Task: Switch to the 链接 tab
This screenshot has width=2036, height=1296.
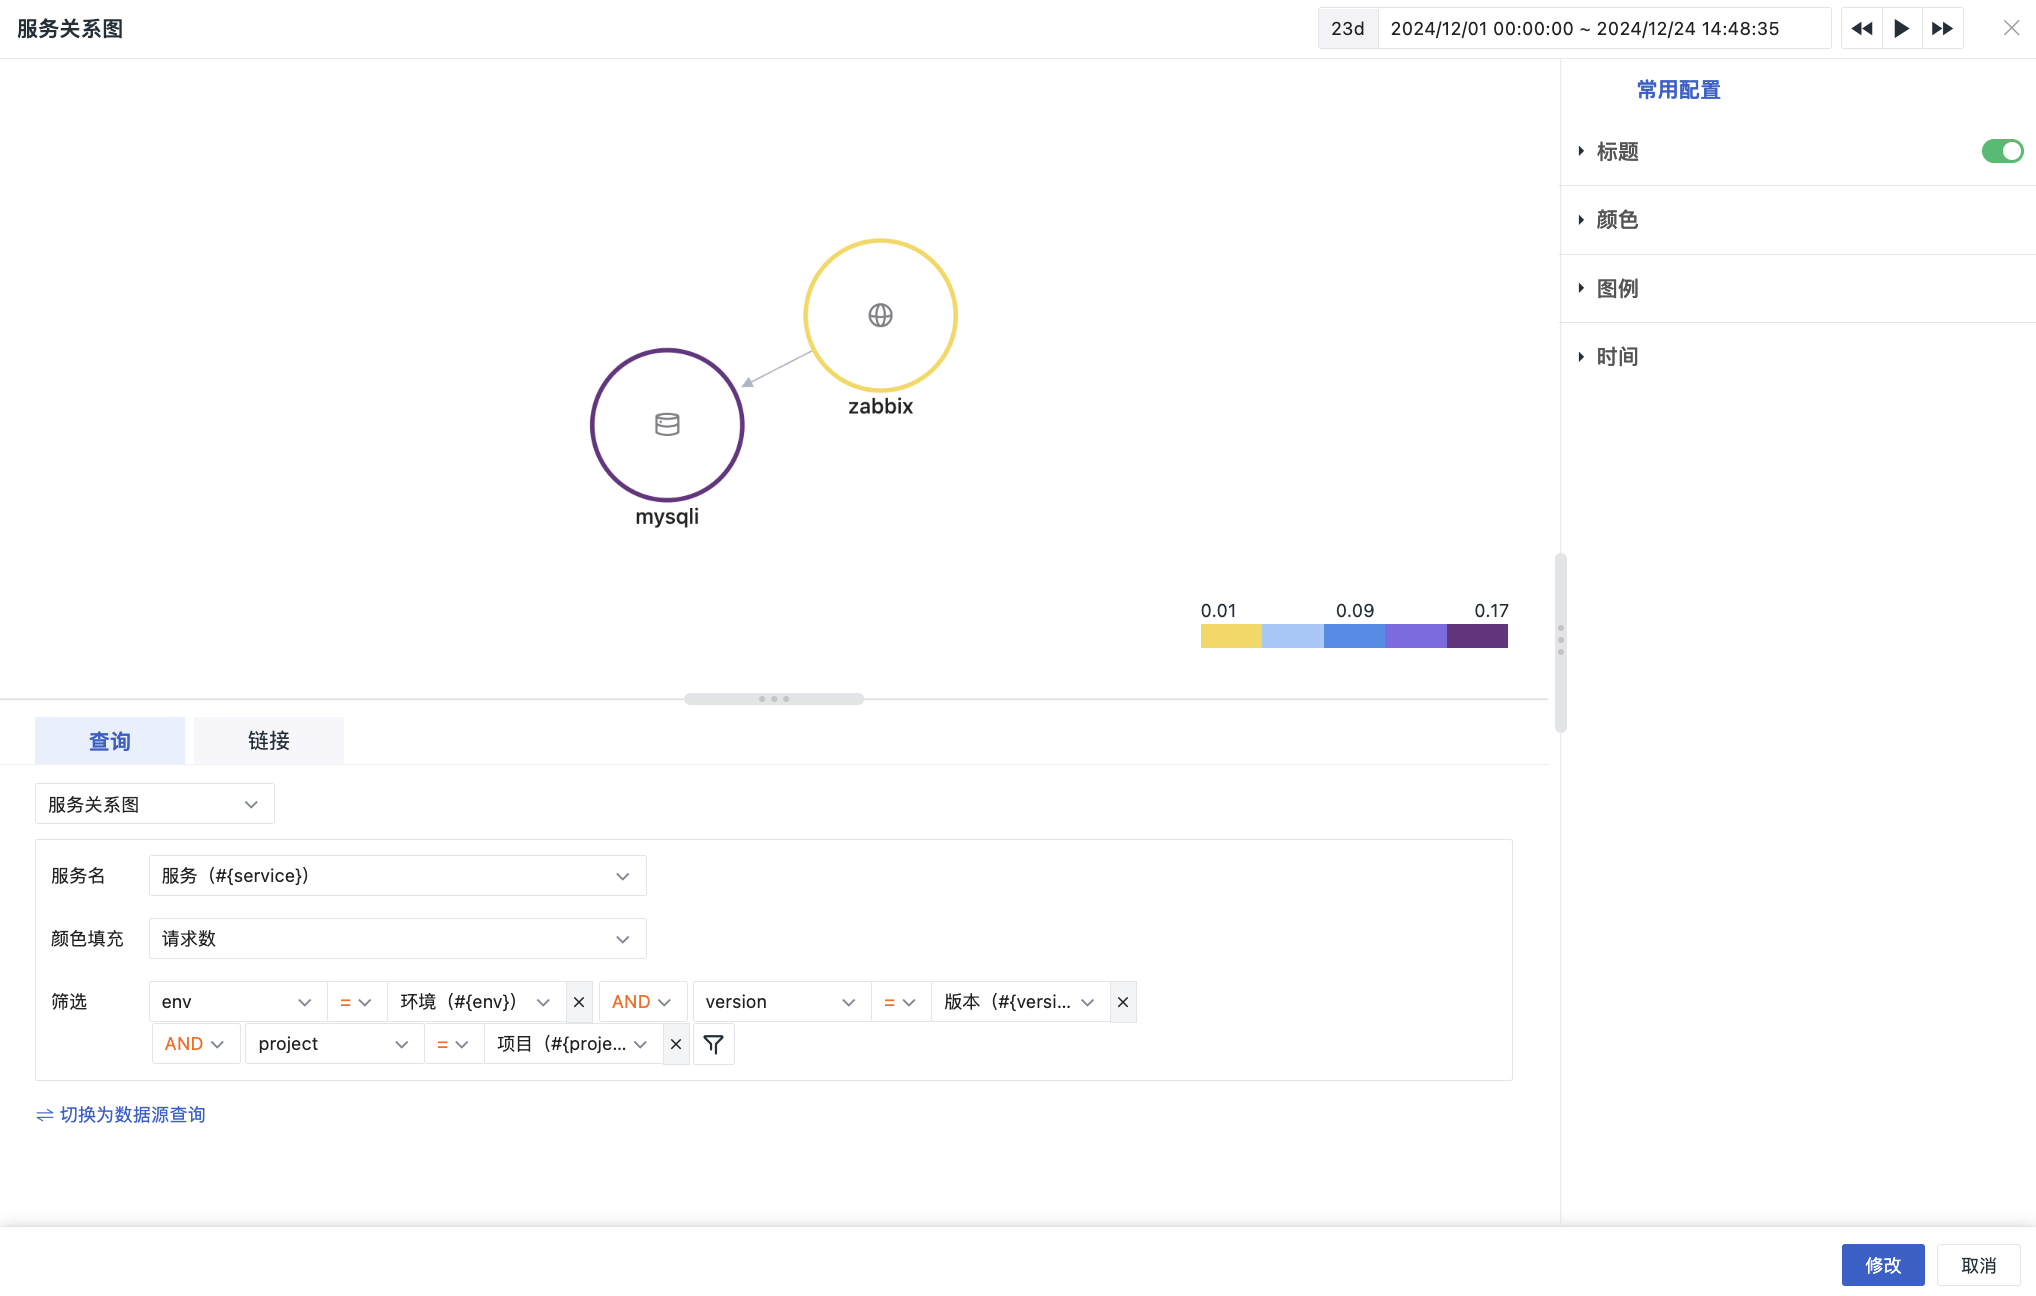Action: [269, 741]
